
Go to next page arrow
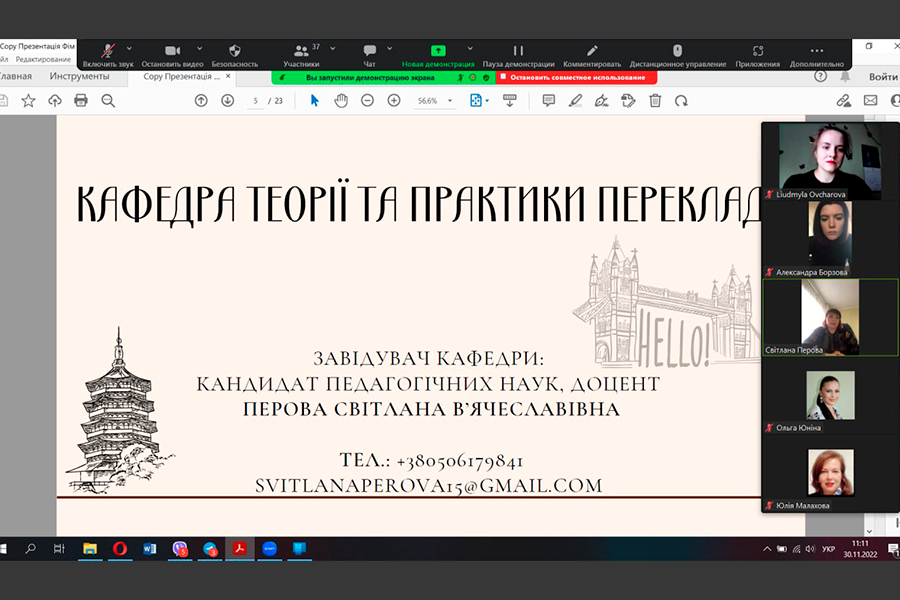(227, 101)
